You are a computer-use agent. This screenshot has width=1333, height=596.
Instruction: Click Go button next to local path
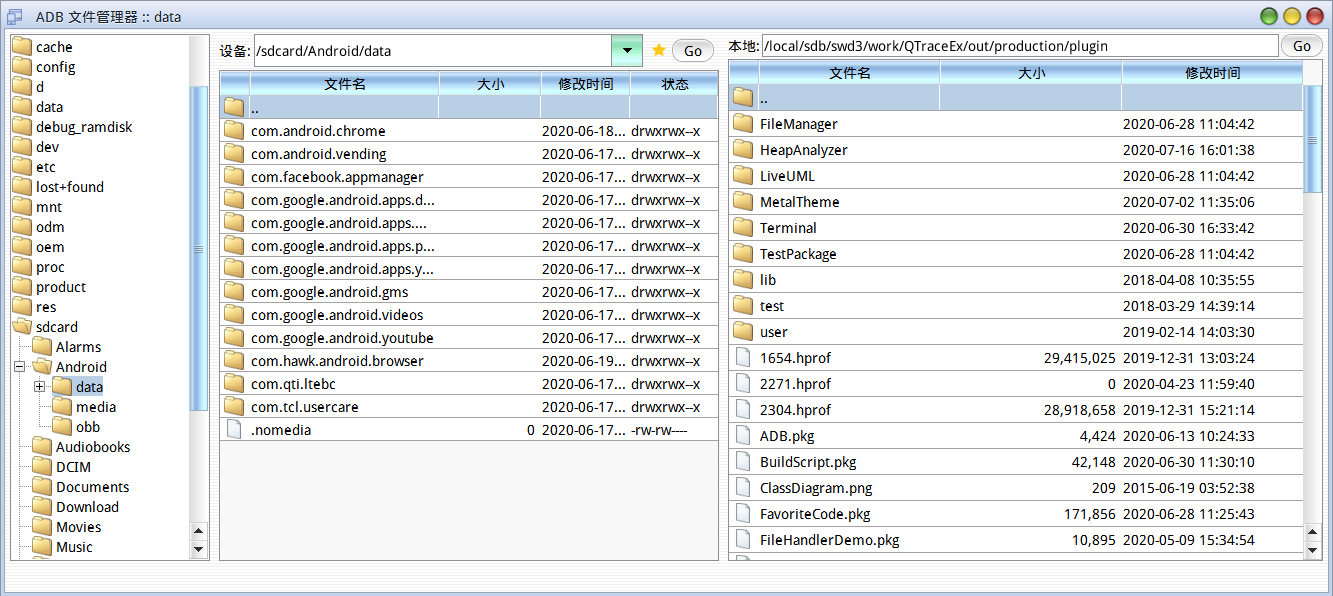pos(1302,46)
